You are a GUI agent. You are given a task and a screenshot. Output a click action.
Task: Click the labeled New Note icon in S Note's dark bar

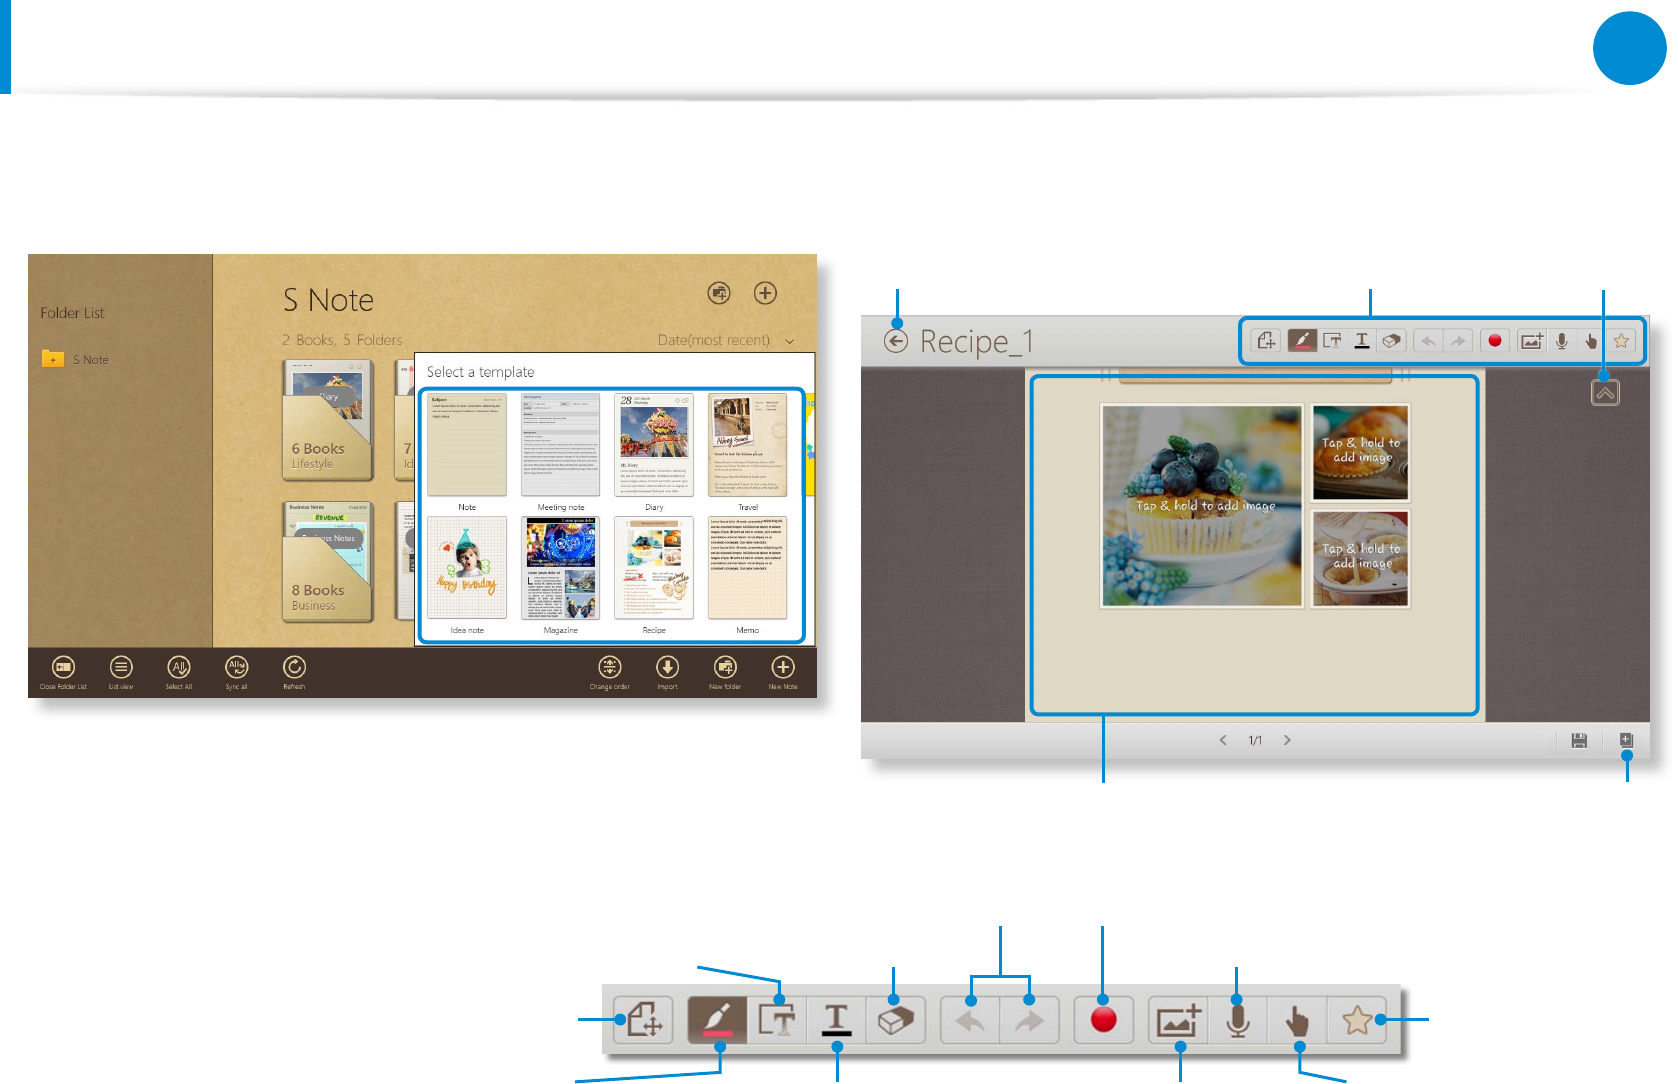click(783, 667)
